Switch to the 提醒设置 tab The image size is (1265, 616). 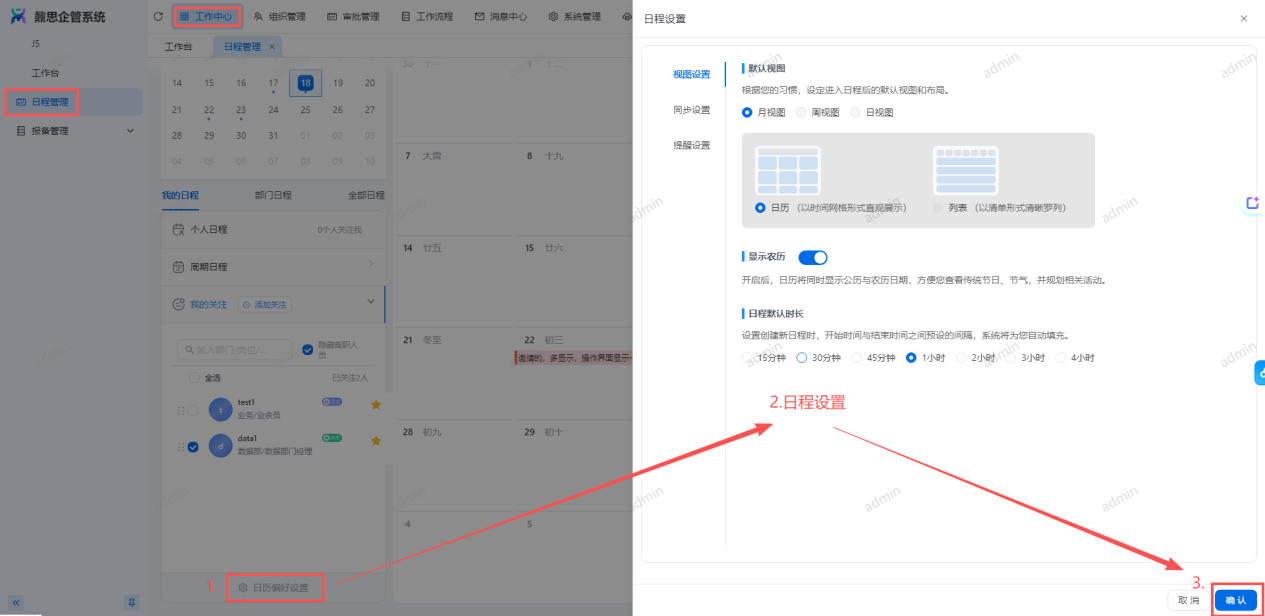coord(691,145)
